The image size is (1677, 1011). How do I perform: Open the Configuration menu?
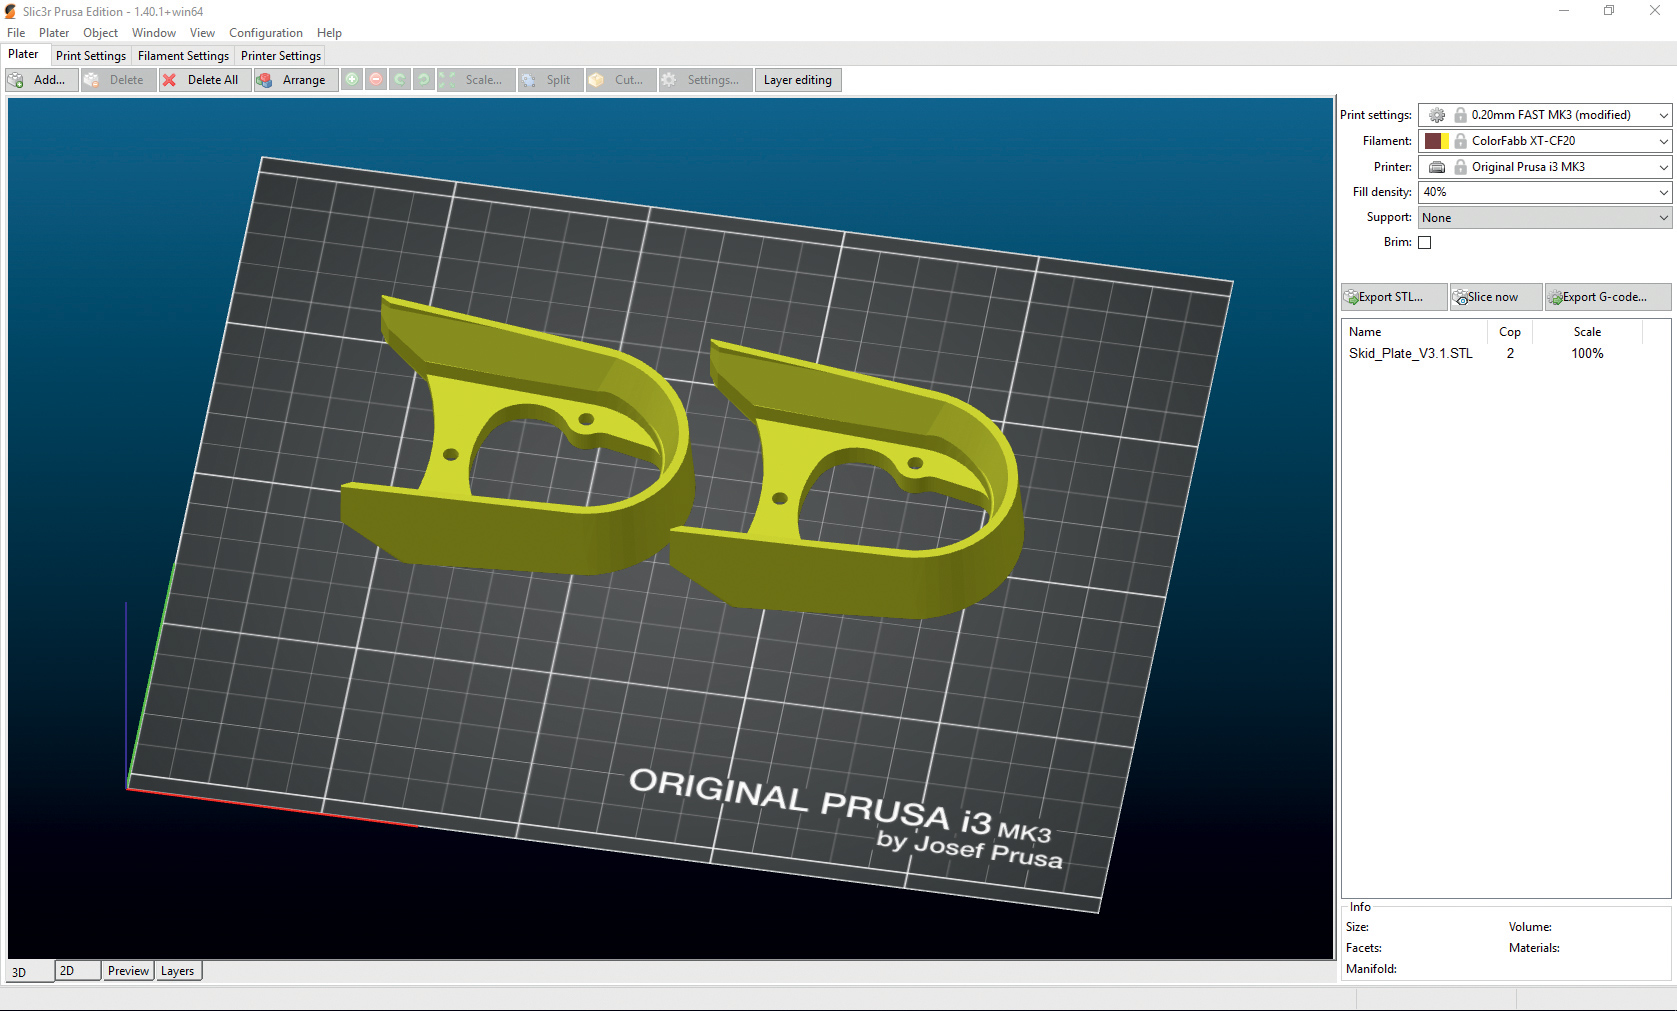click(266, 33)
